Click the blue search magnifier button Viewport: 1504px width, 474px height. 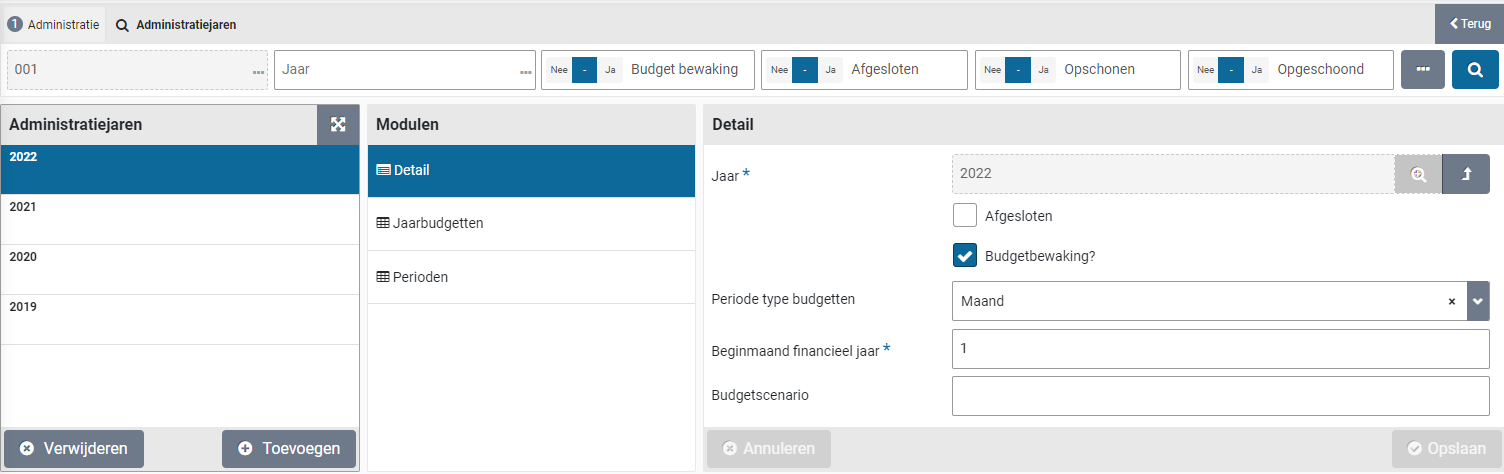tap(1475, 70)
